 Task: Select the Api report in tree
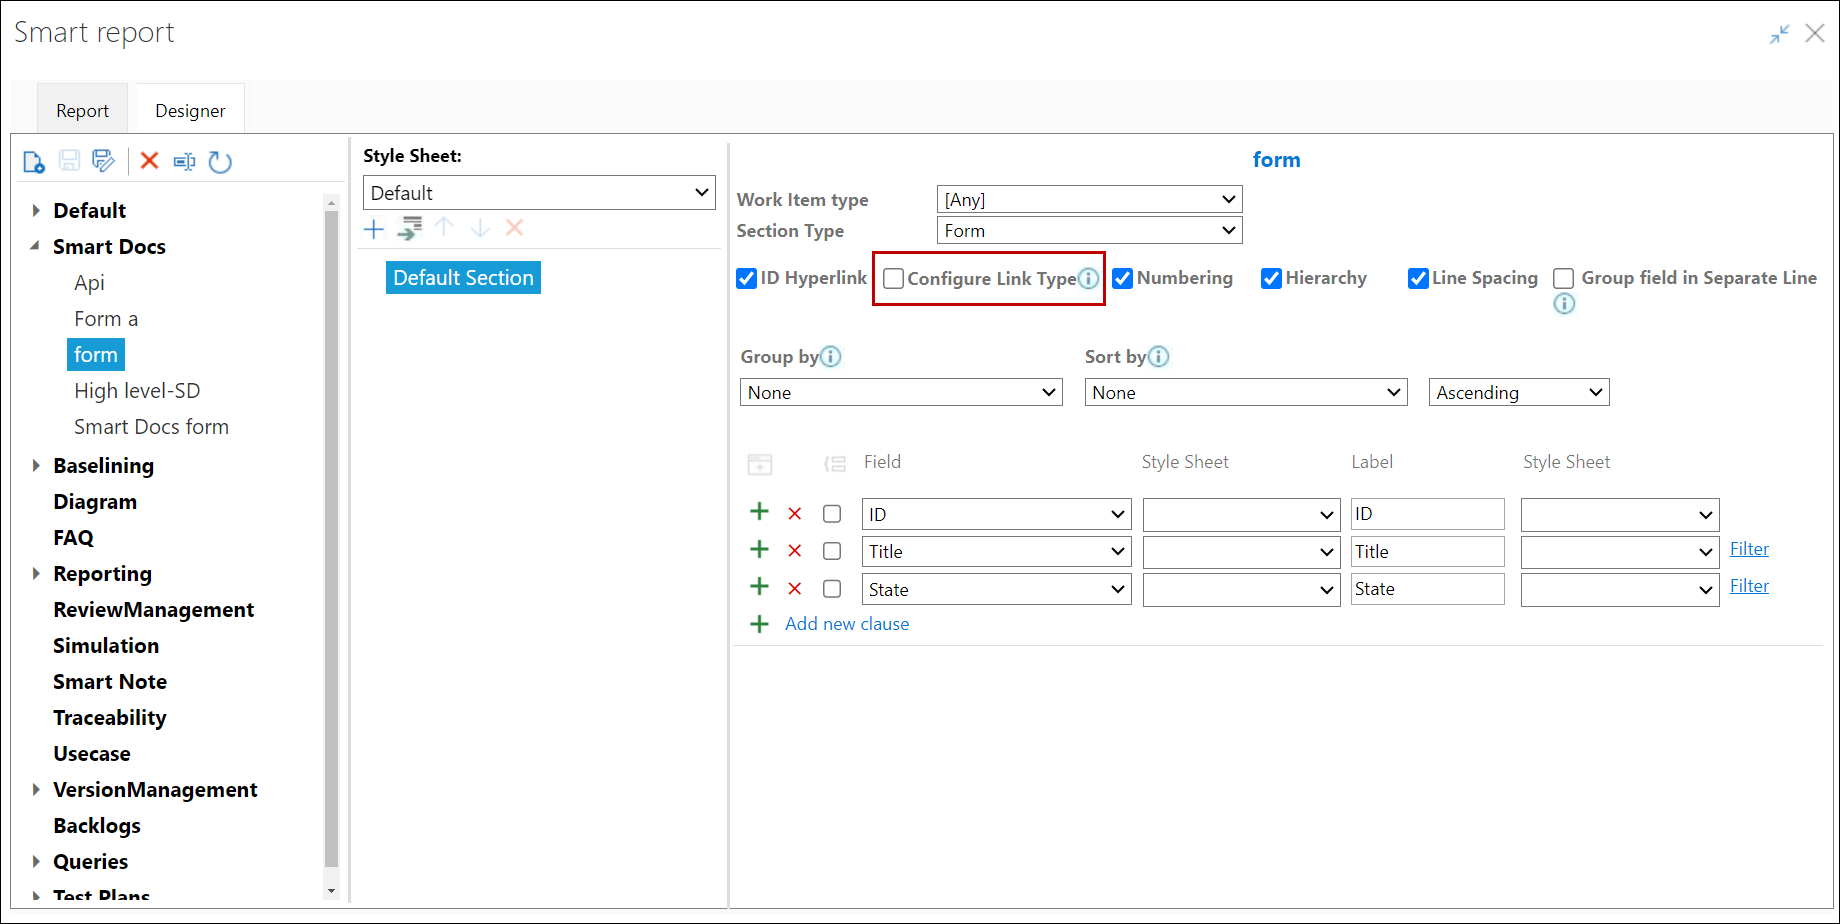(89, 283)
